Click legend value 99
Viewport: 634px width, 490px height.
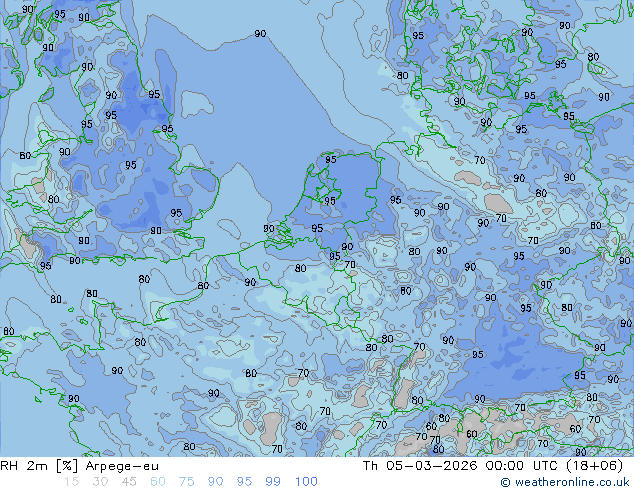pos(273,482)
